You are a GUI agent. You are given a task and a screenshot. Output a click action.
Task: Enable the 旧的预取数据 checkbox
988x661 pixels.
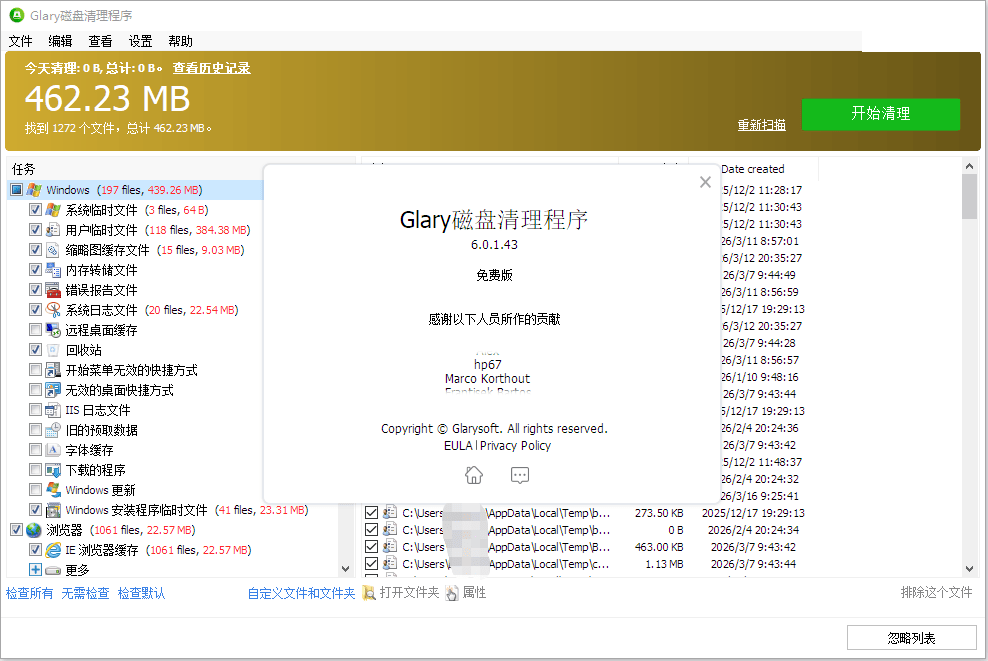pyautogui.click(x=35, y=429)
